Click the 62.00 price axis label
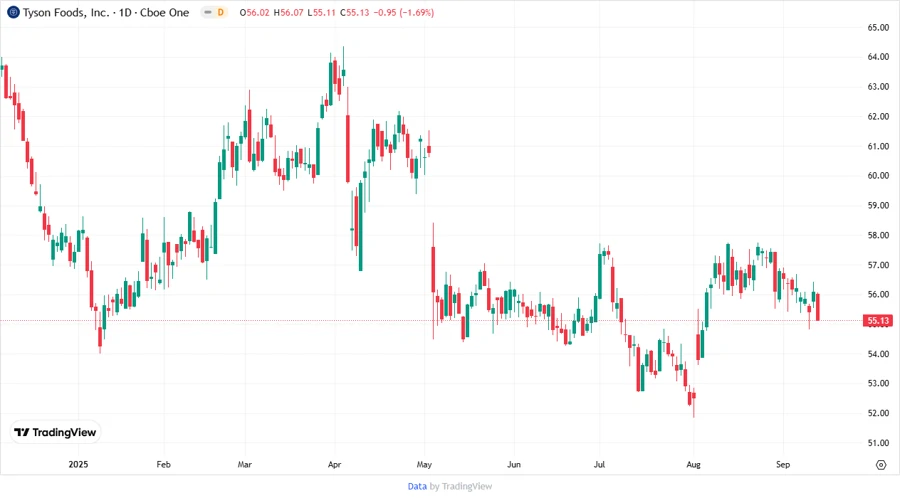The image size is (900, 498). click(x=878, y=116)
